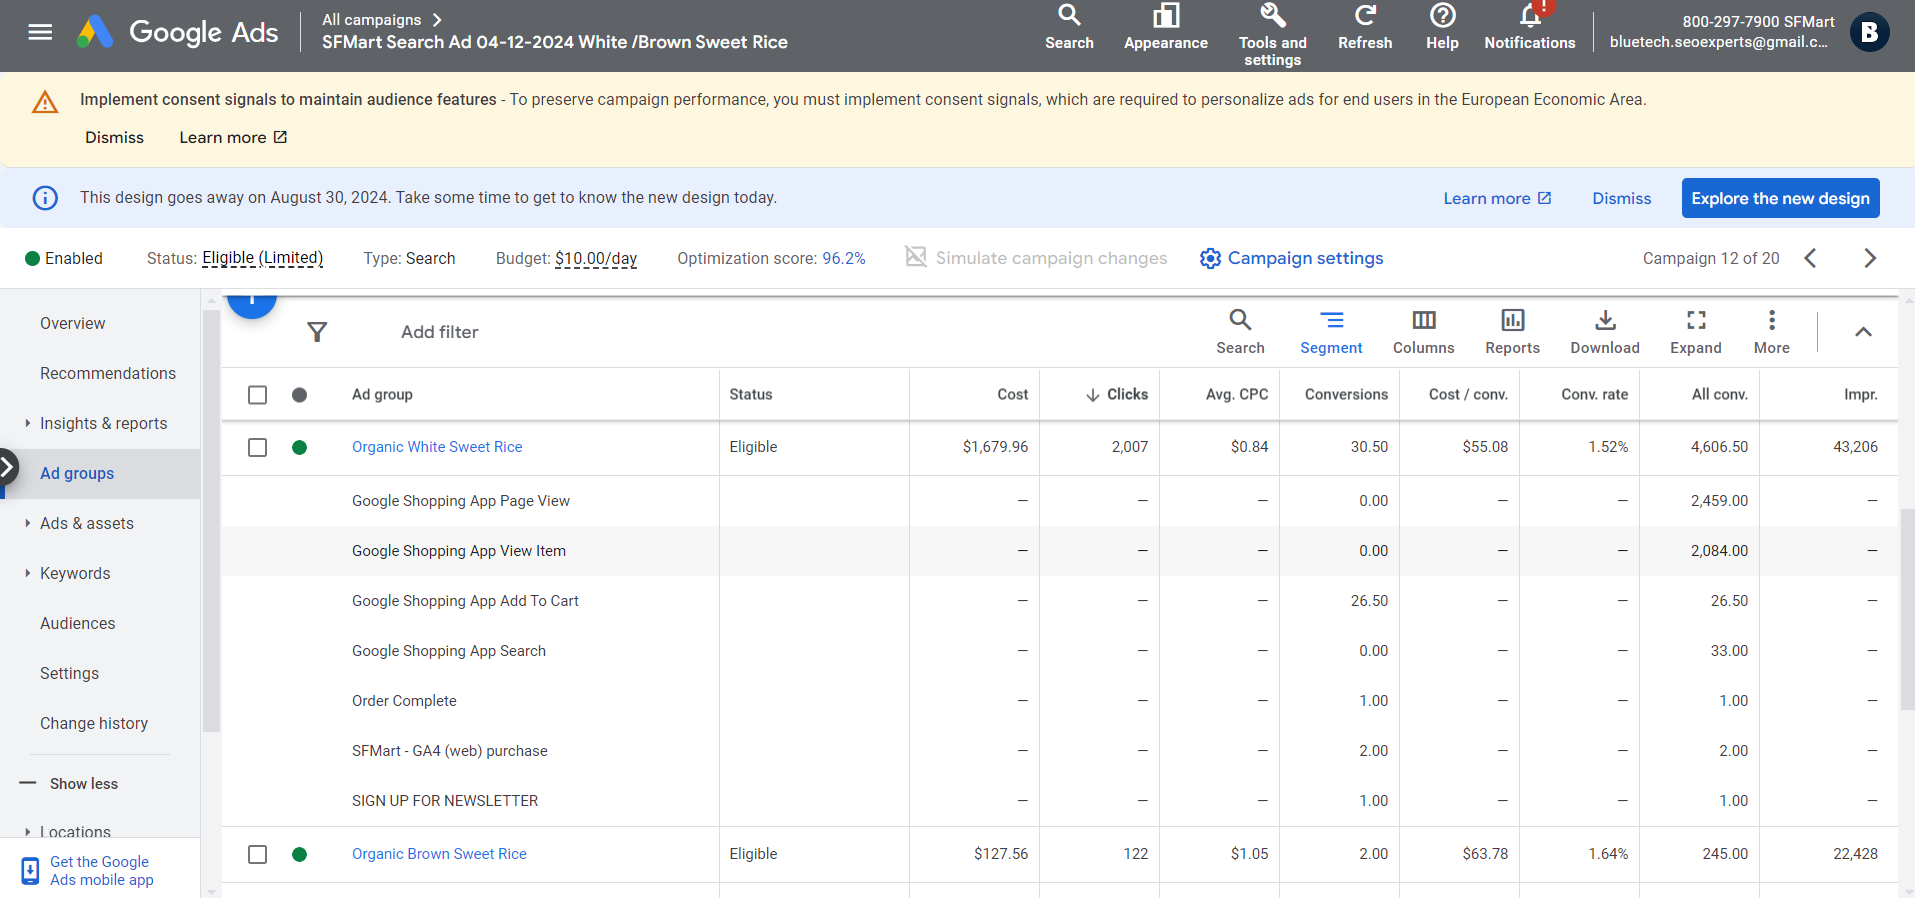Go to the next campaign arrow
The image size is (1915, 898).
coord(1870,258)
